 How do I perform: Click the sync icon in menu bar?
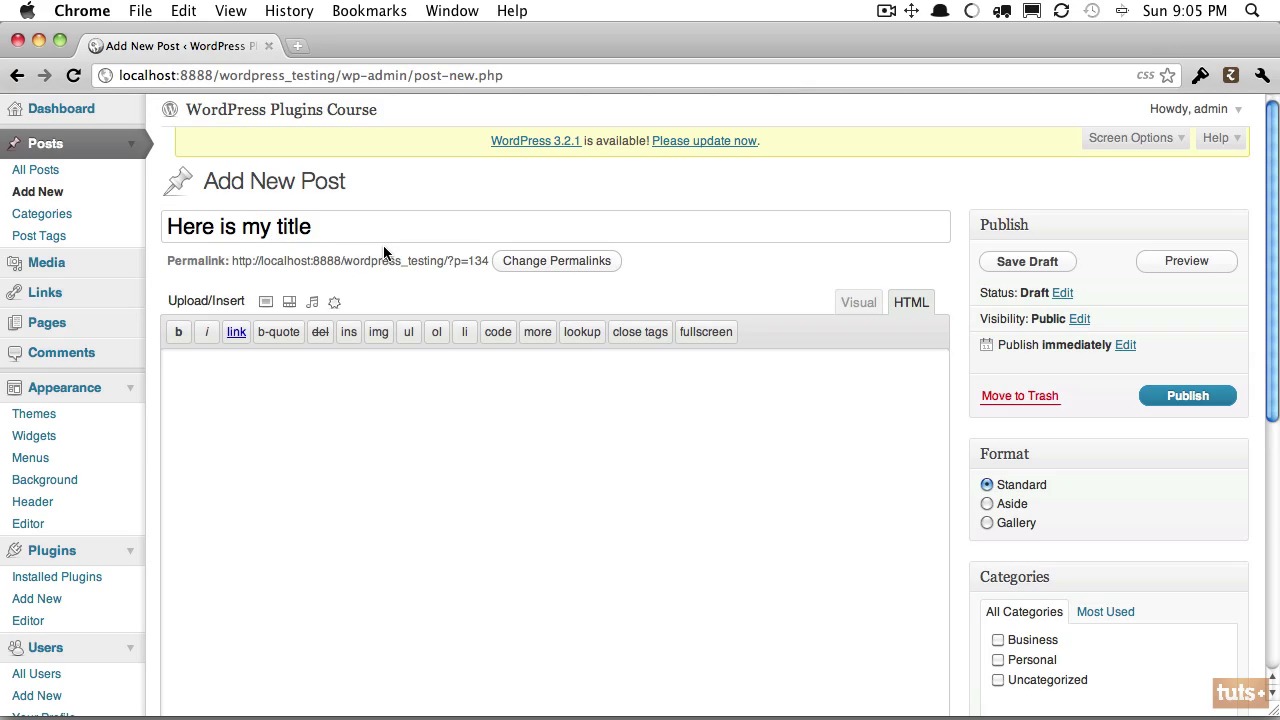1061,11
